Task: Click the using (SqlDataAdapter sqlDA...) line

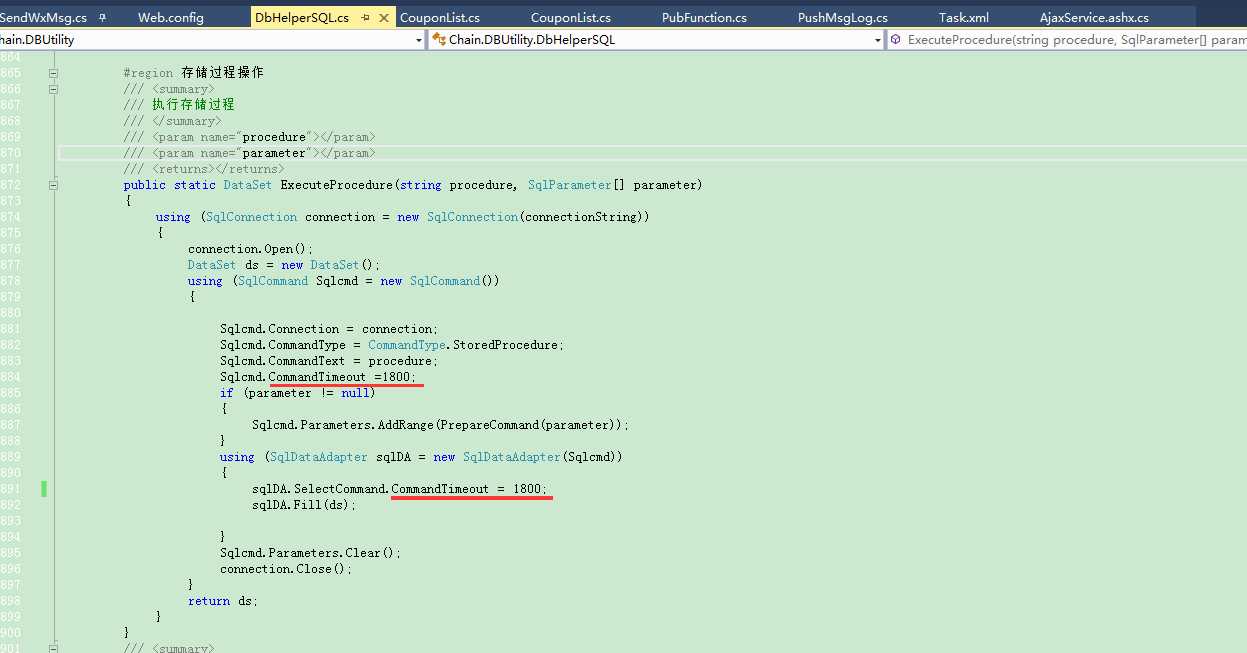Action: tap(421, 457)
